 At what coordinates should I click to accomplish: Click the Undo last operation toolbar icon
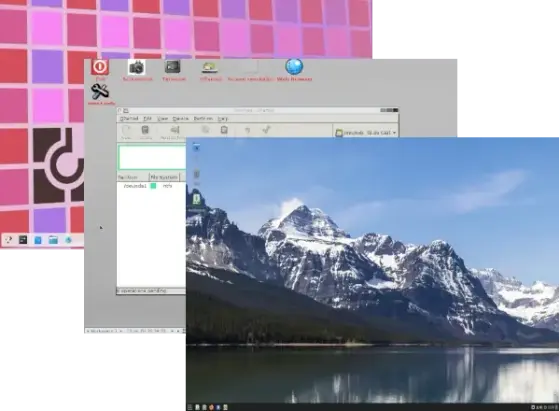pos(247,130)
